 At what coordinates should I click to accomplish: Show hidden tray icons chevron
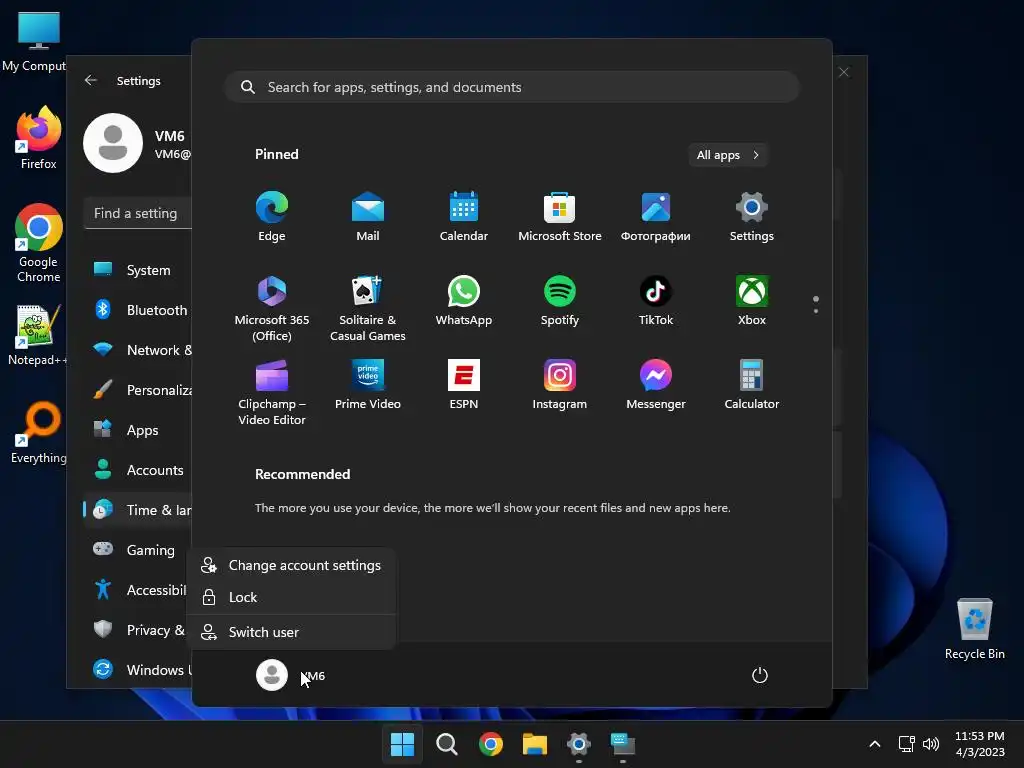click(x=875, y=744)
